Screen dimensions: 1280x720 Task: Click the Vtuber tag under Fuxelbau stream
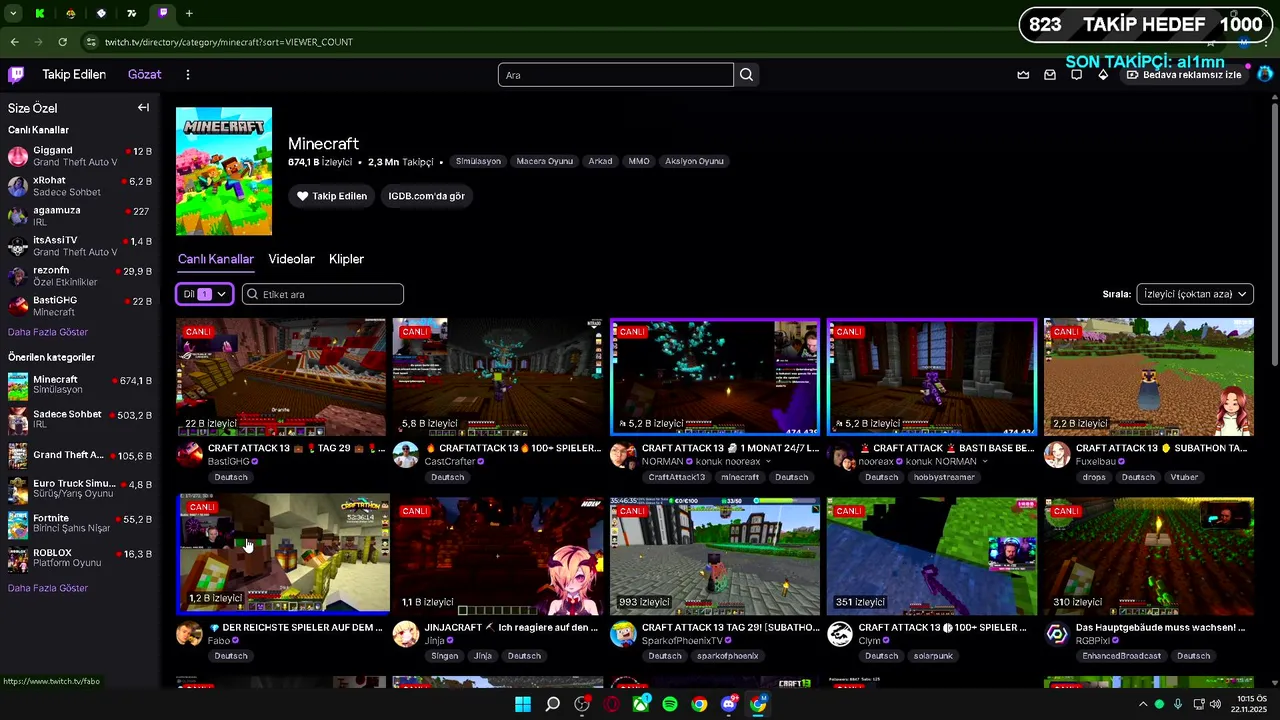pos(1184,477)
